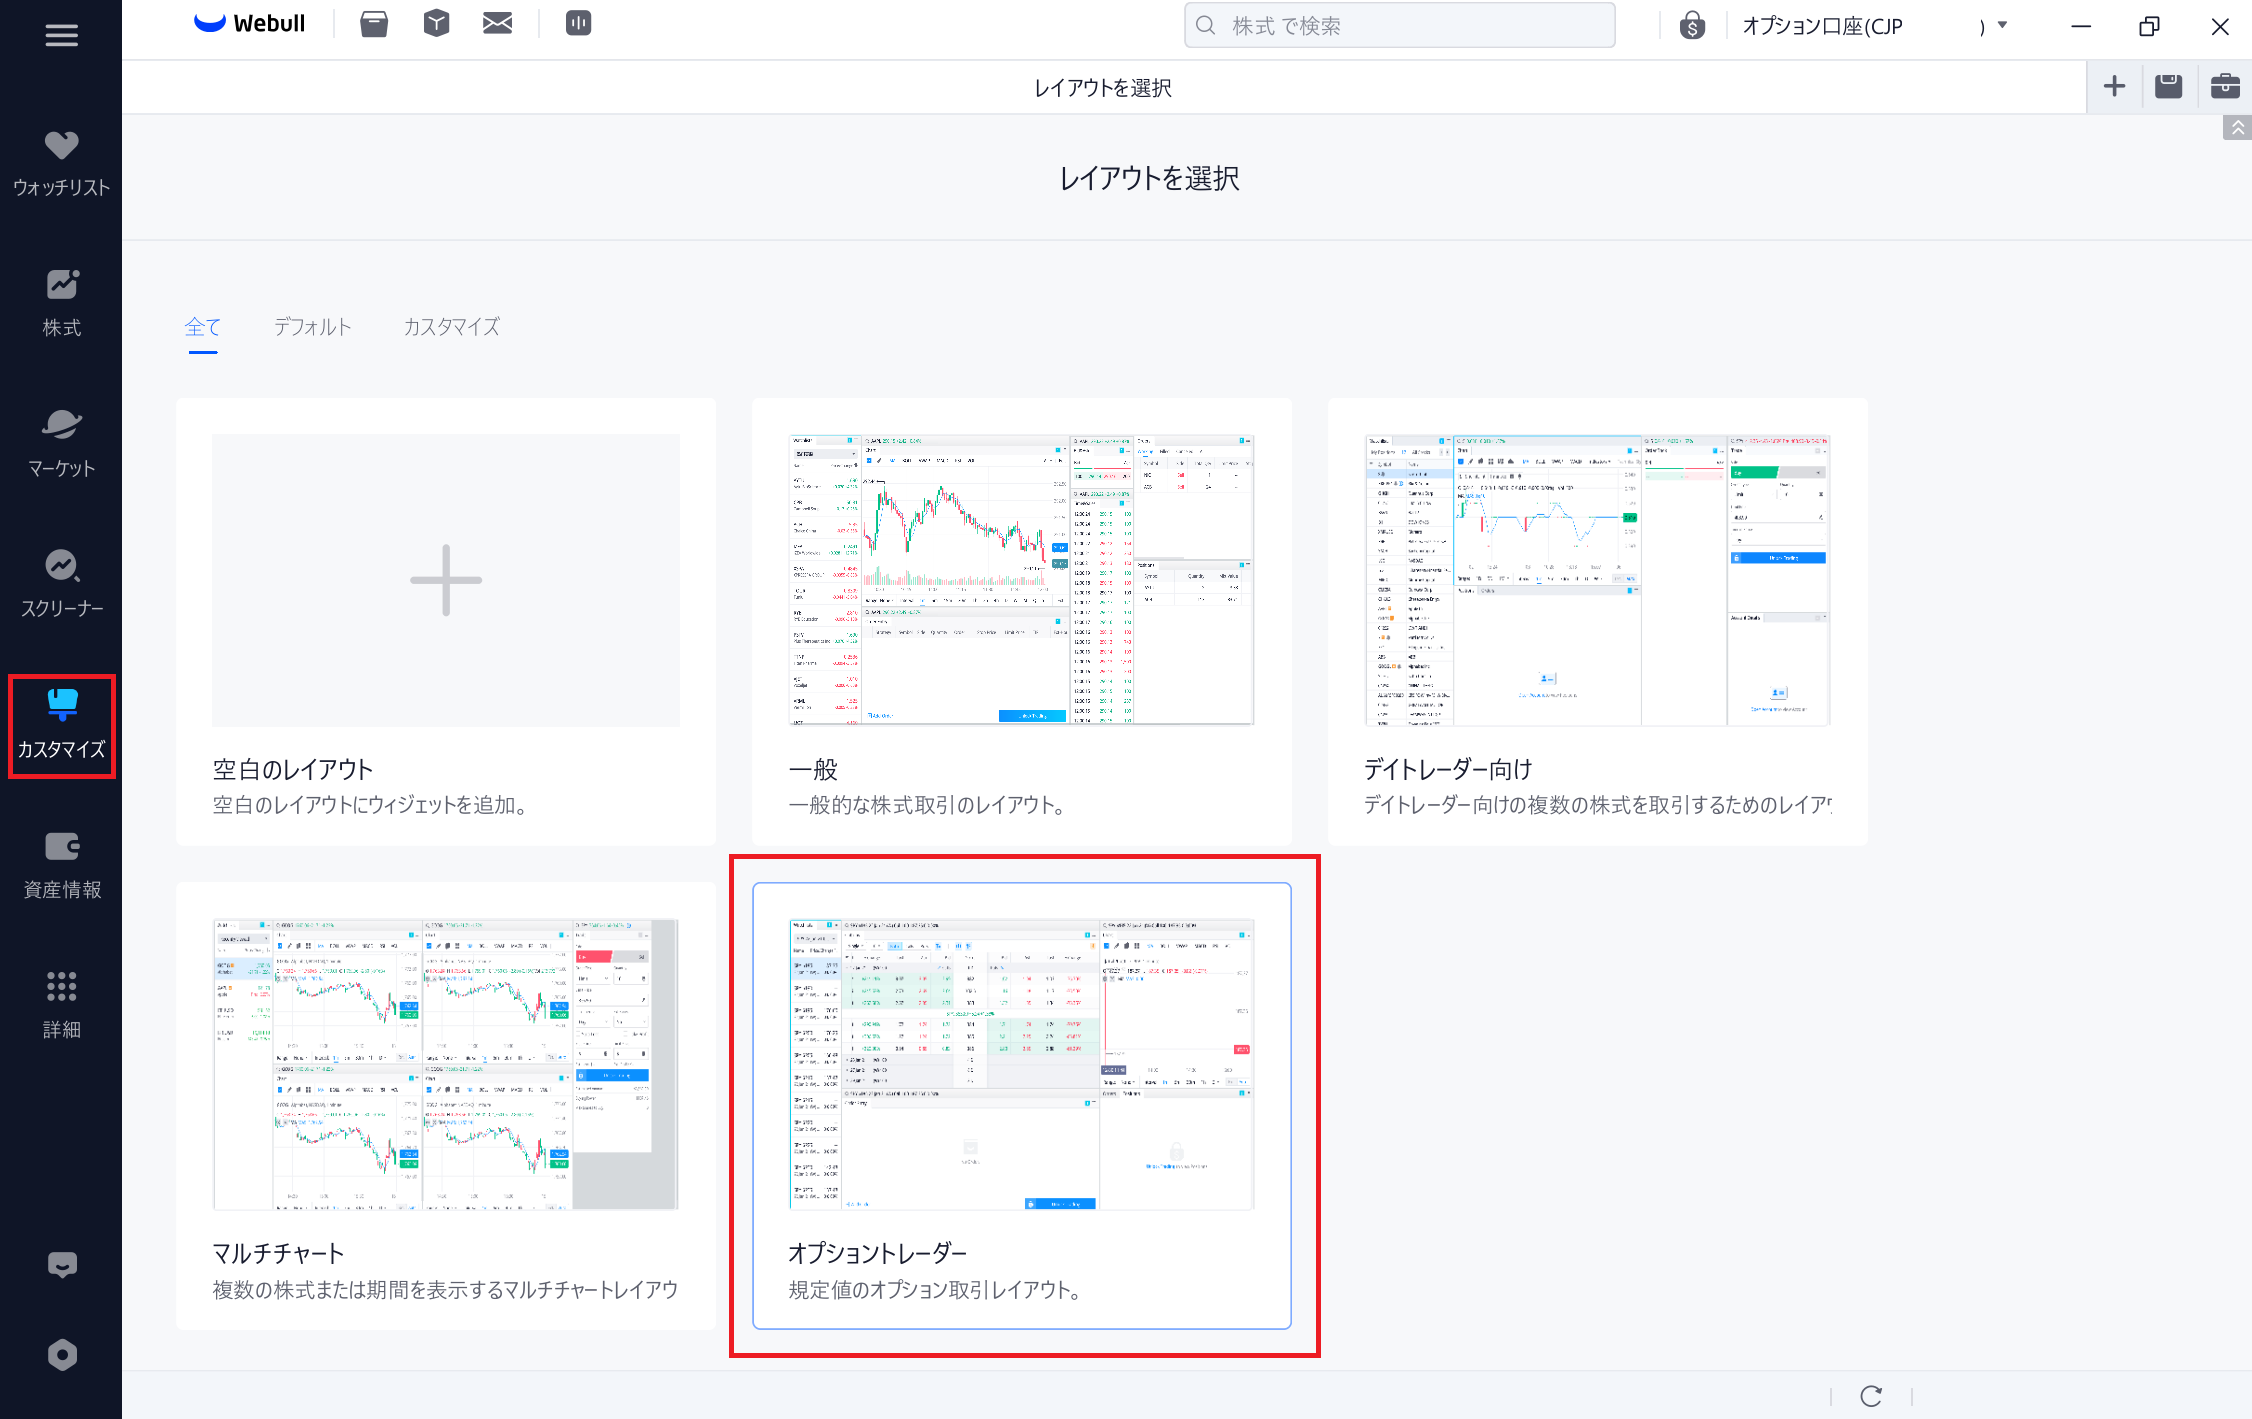Image resolution: width=2252 pixels, height=1419 pixels.
Task: Click the cube icon in the top toolbar
Action: (x=436, y=24)
